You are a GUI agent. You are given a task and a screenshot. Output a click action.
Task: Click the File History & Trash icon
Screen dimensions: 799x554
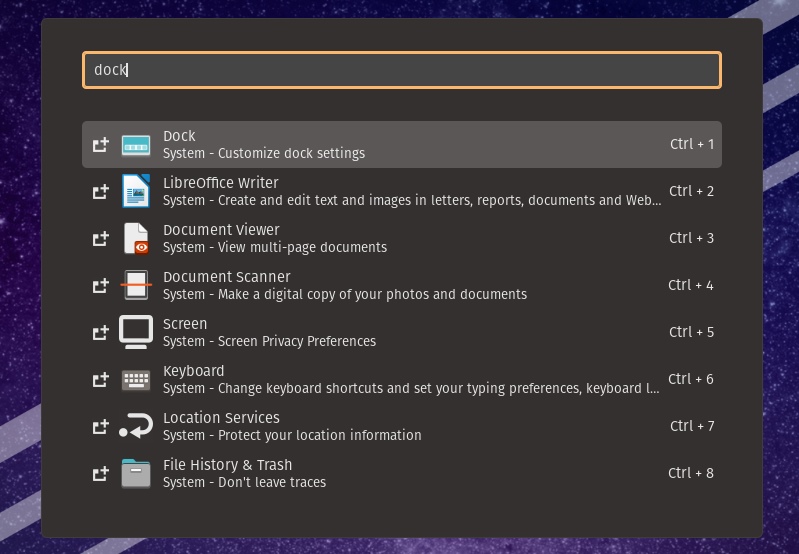136,473
